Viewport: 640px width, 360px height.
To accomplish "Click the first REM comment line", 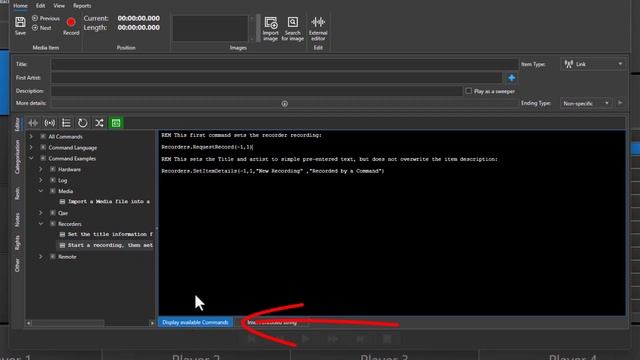I will [x=241, y=135].
